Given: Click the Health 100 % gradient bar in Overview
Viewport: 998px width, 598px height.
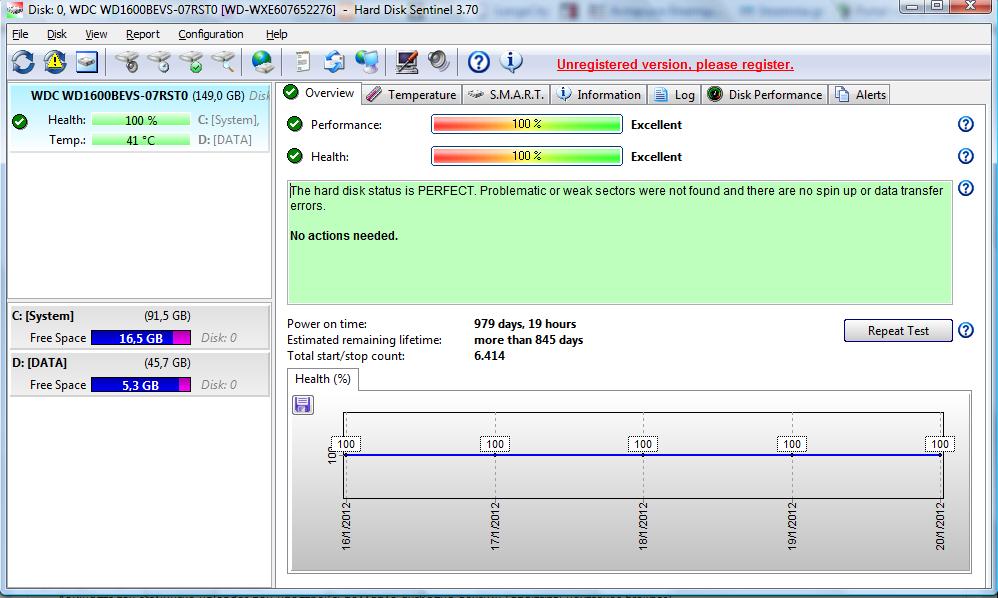Looking at the screenshot, I should (x=526, y=156).
